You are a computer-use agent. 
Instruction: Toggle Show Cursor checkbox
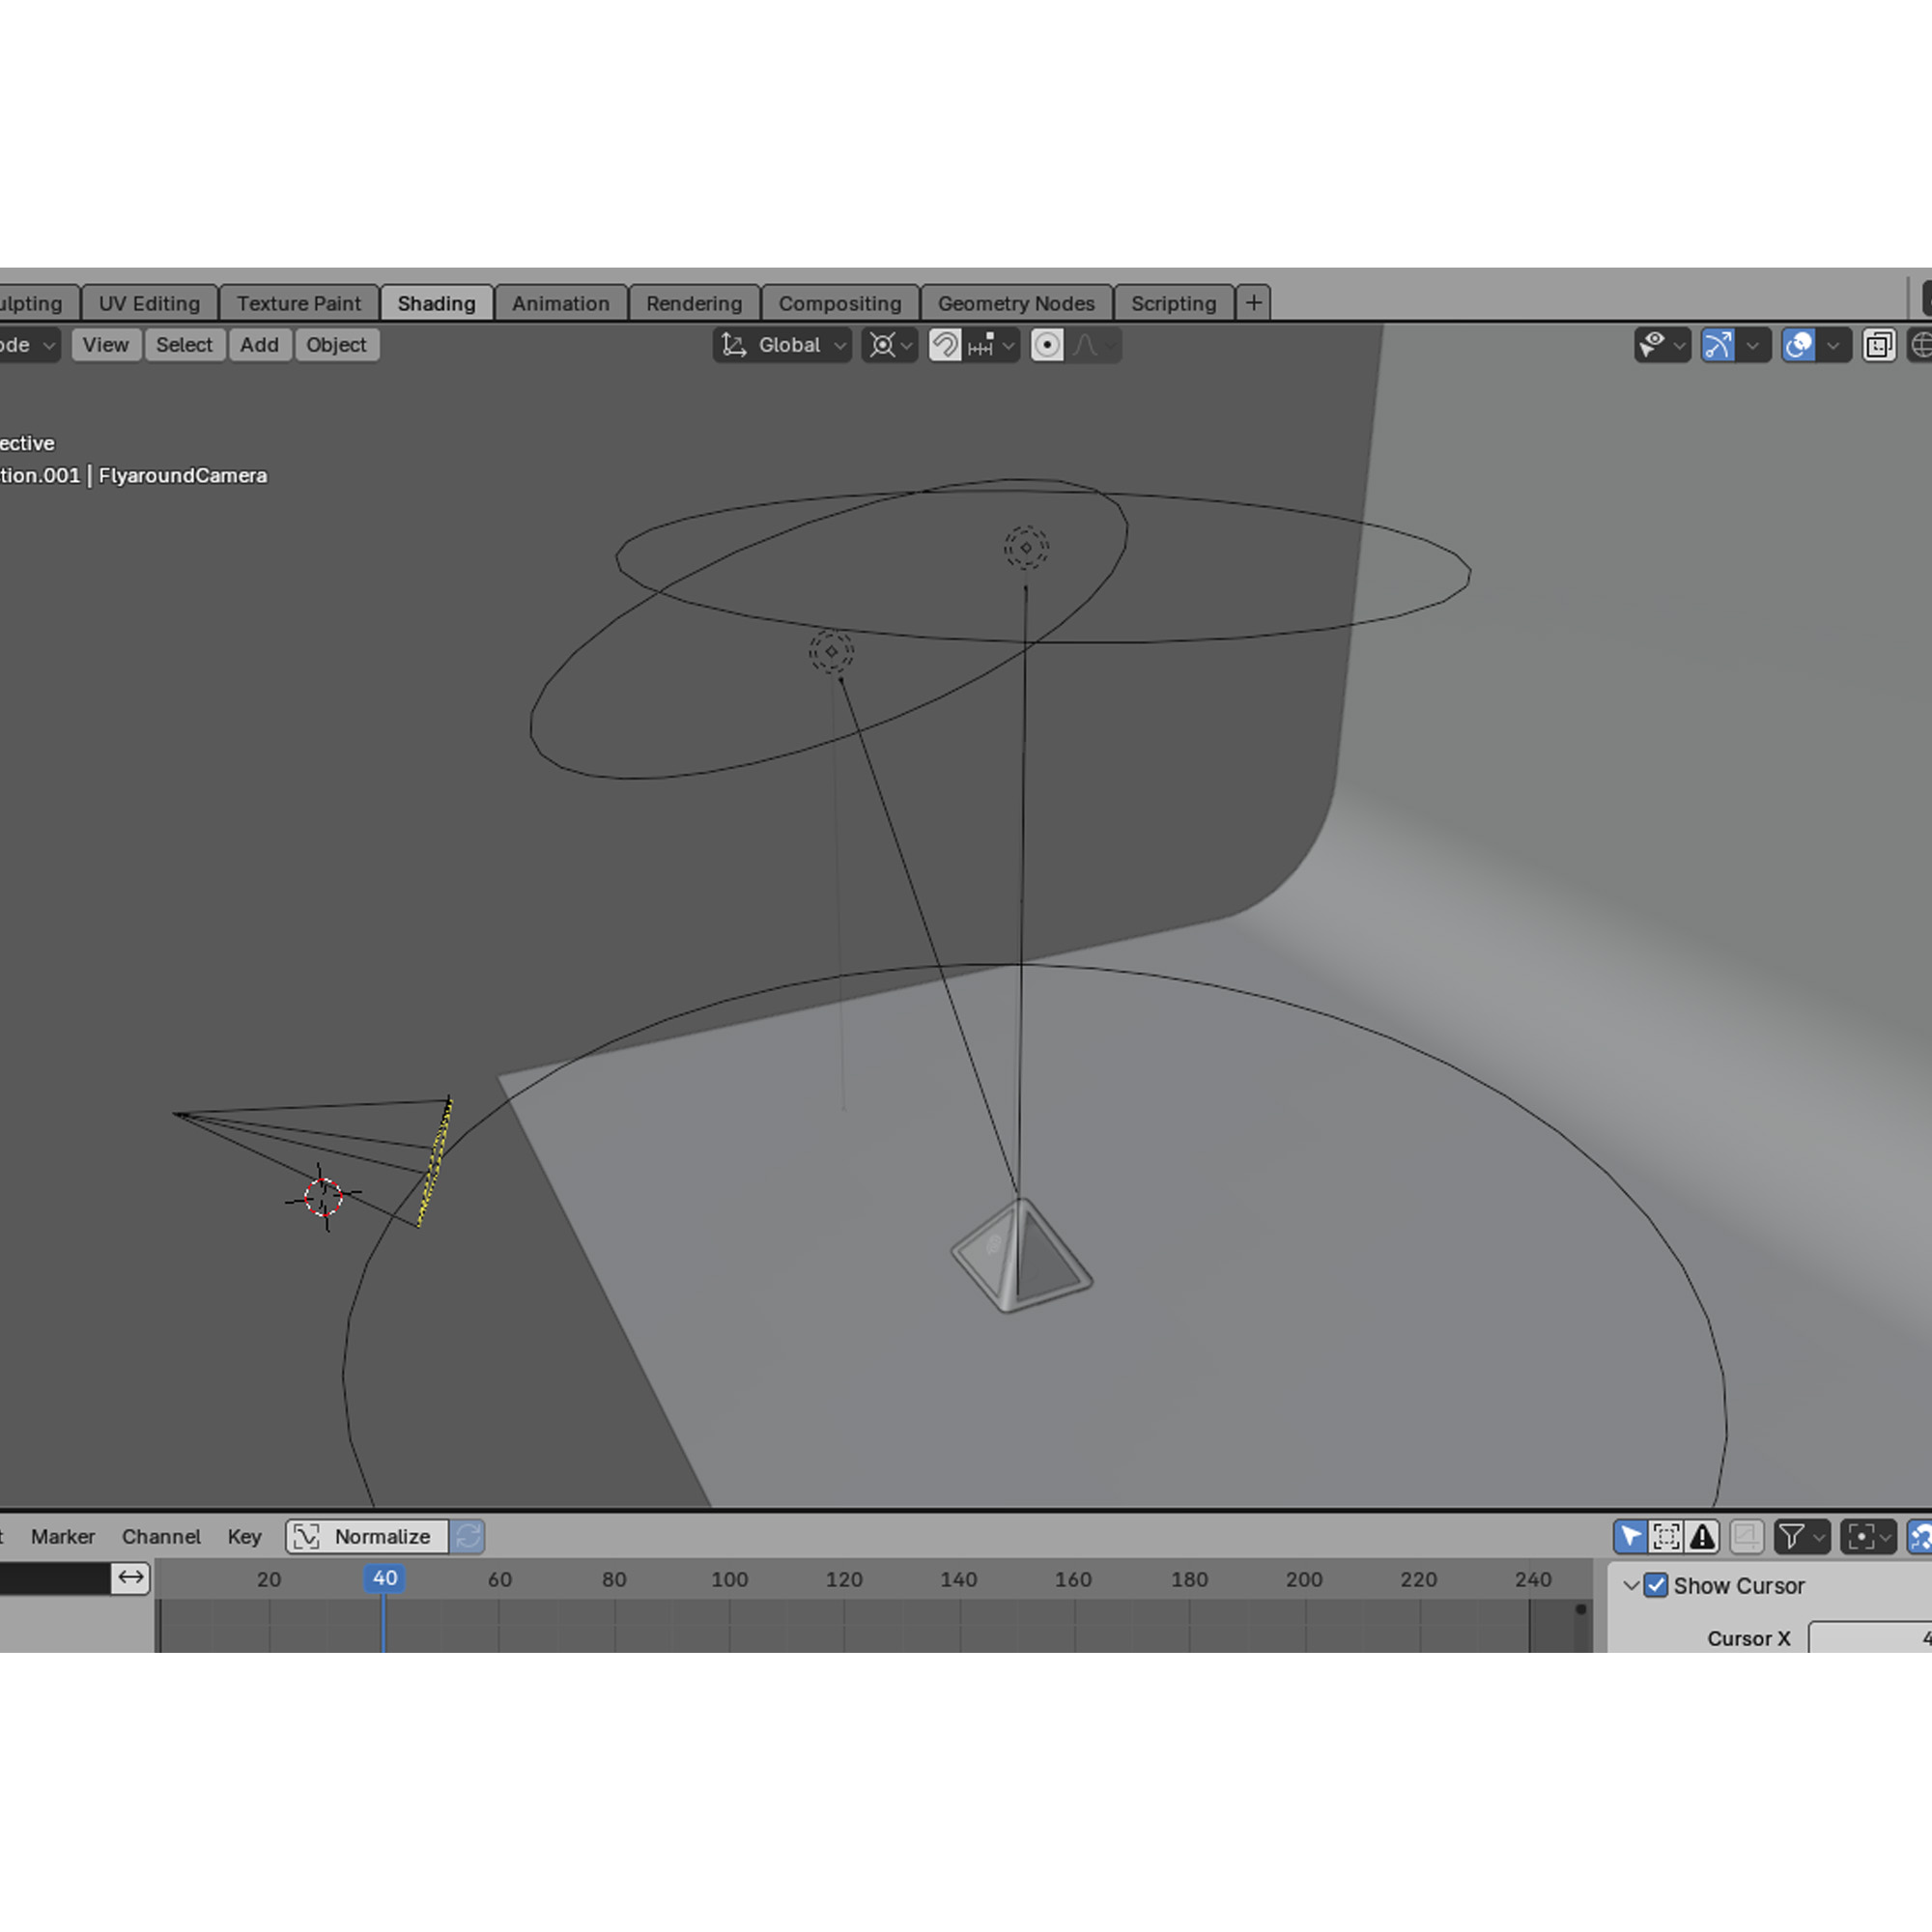[1657, 1585]
